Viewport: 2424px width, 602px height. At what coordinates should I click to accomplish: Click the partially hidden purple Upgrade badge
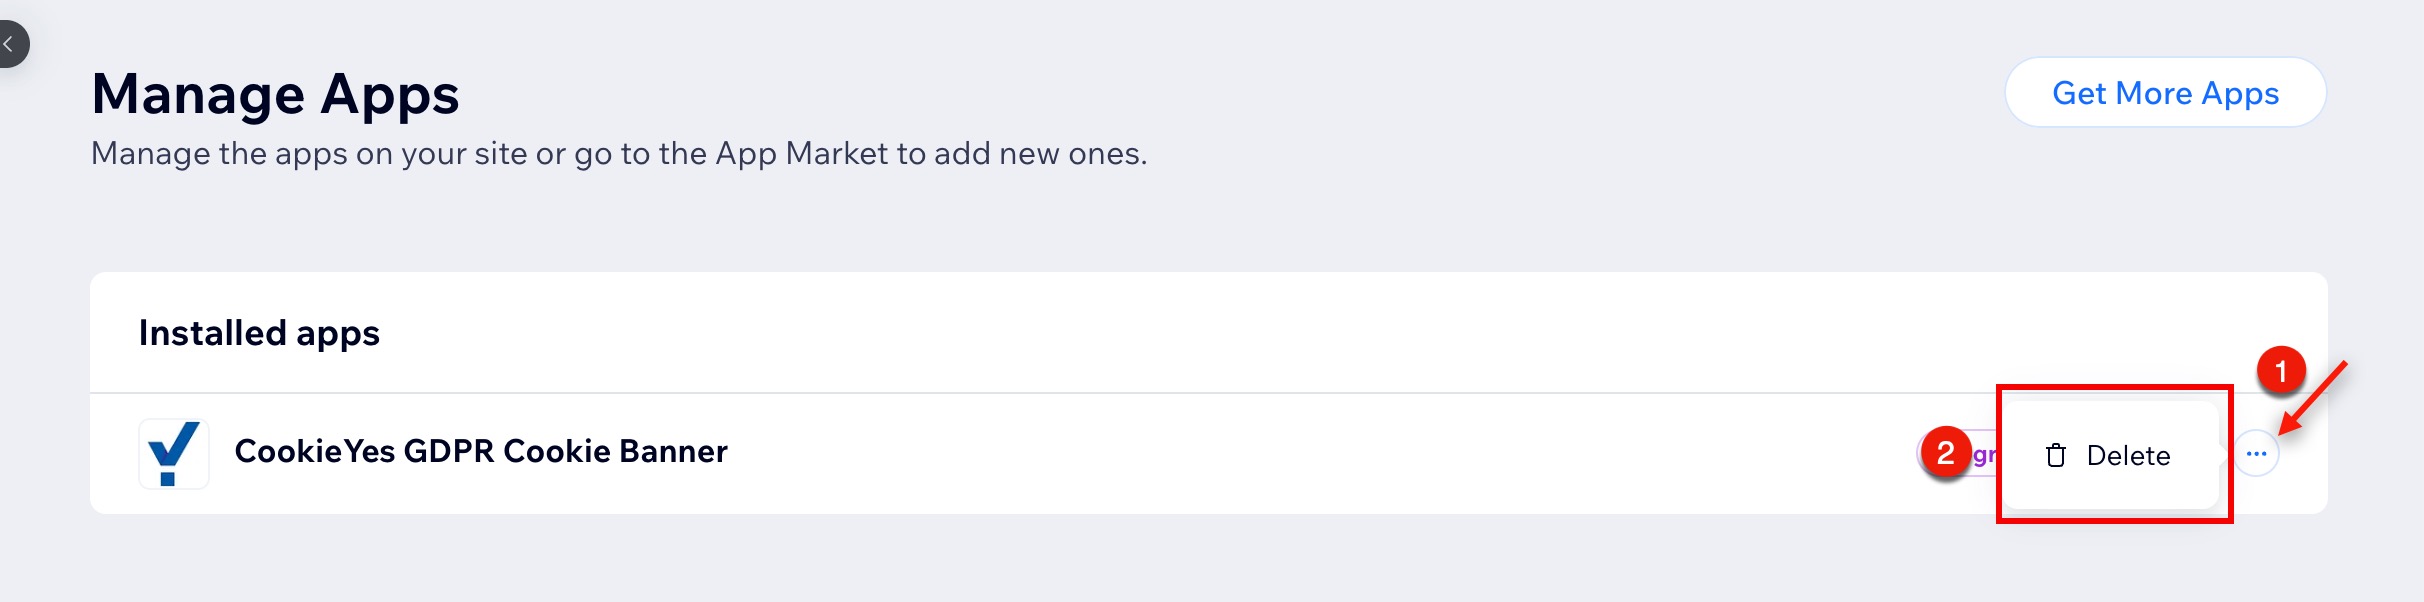[1985, 455]
